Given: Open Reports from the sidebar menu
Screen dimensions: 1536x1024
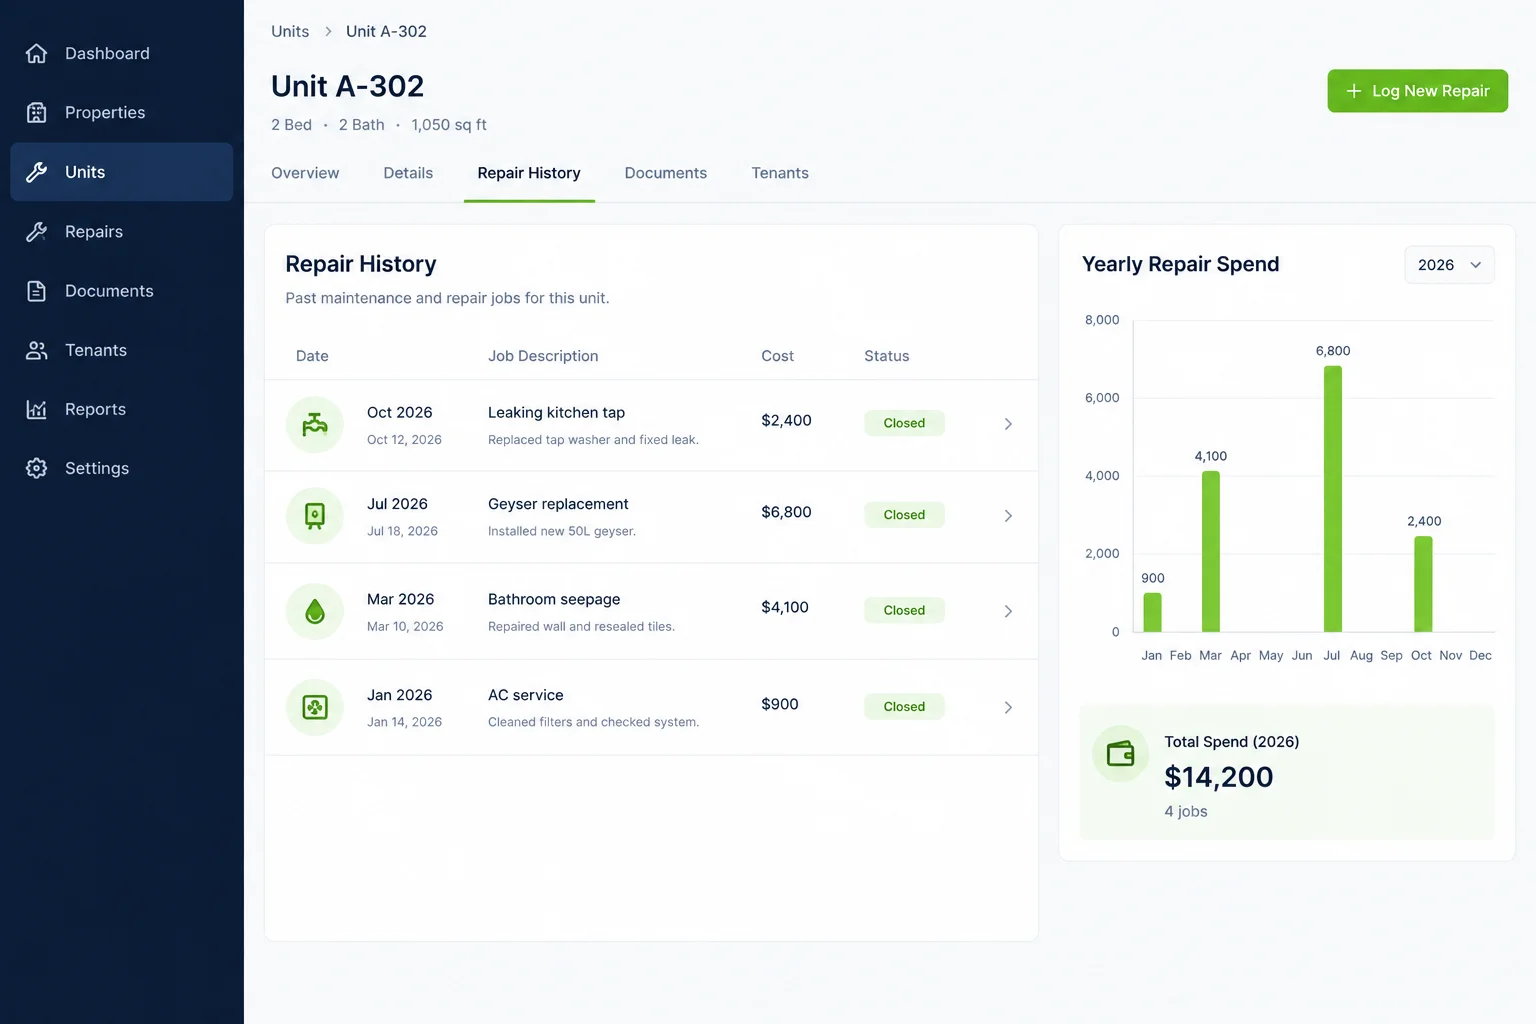Looking at the screenshot, I should point(122,409).
